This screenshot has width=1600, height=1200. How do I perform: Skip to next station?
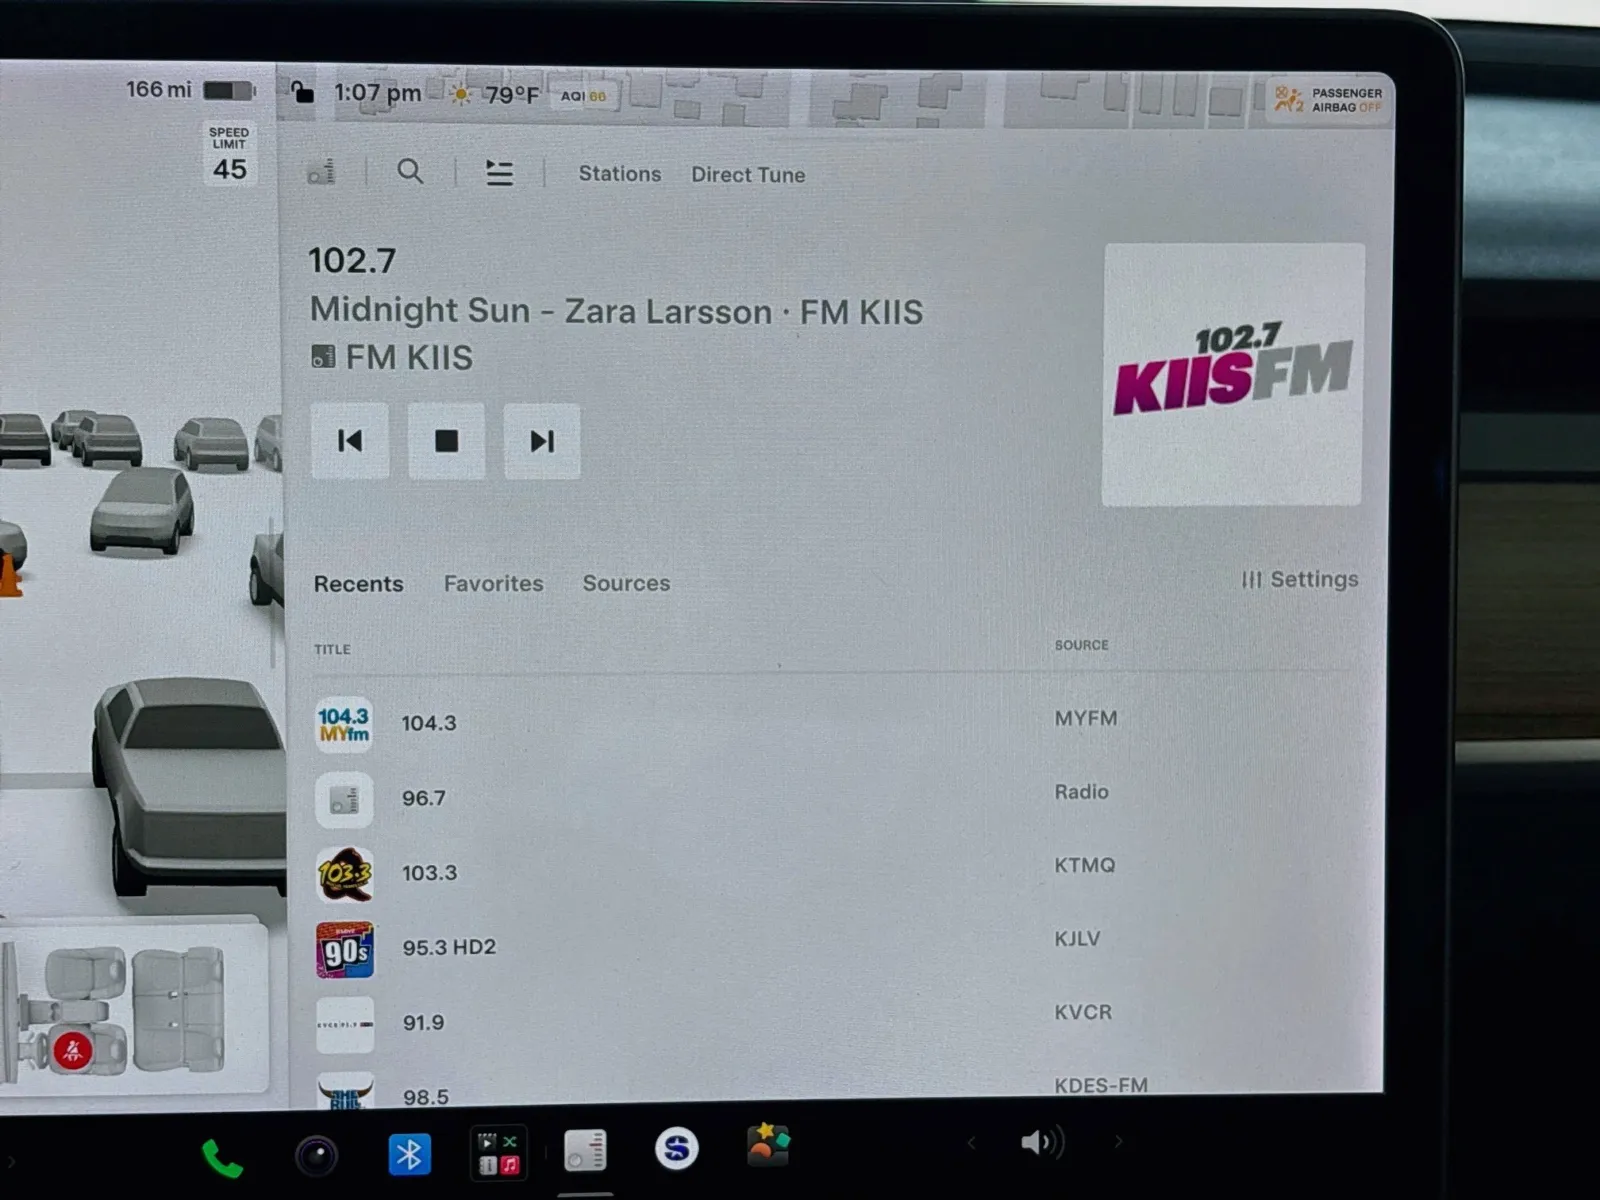[542, 441]
